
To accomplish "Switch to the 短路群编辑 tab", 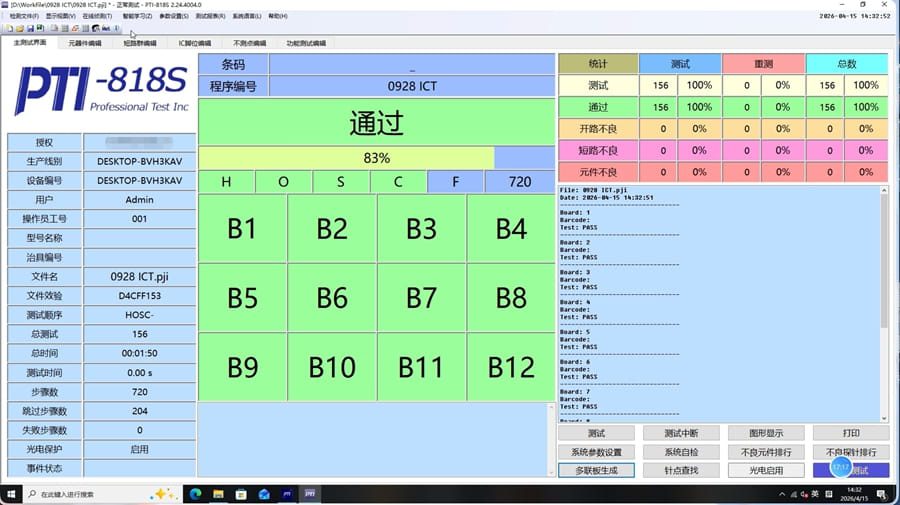I will [x=139, y=43].
